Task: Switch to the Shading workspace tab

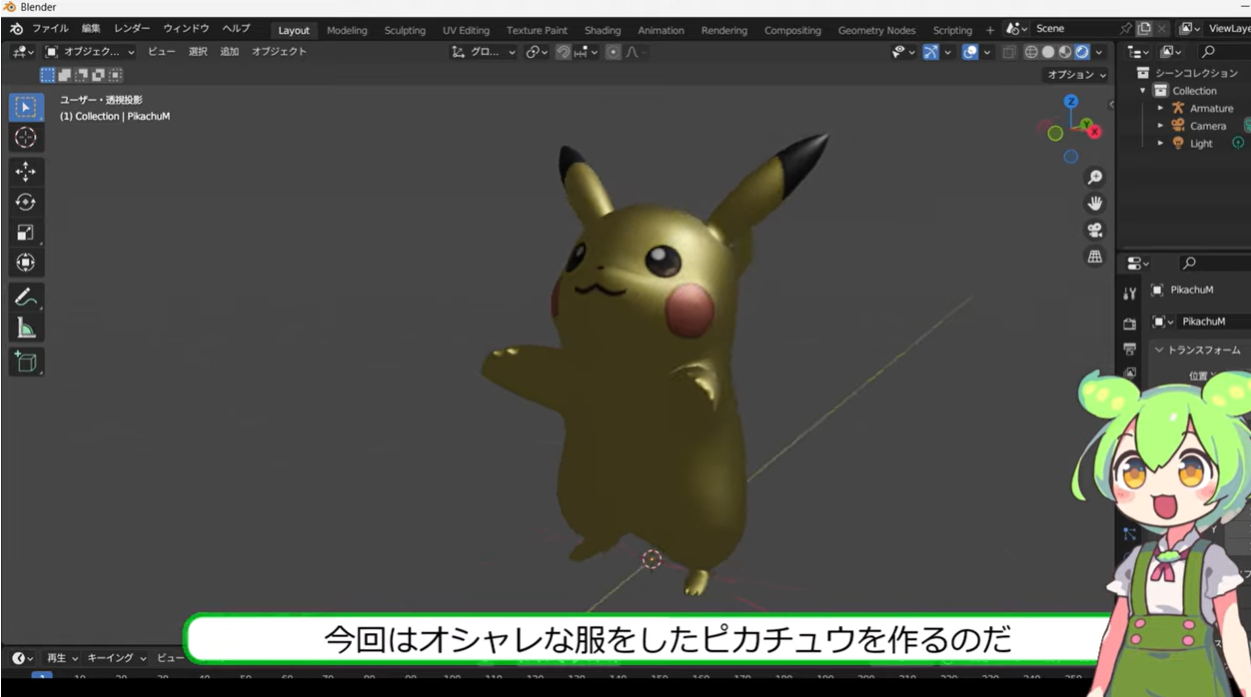Action: (x=602, y=30)
